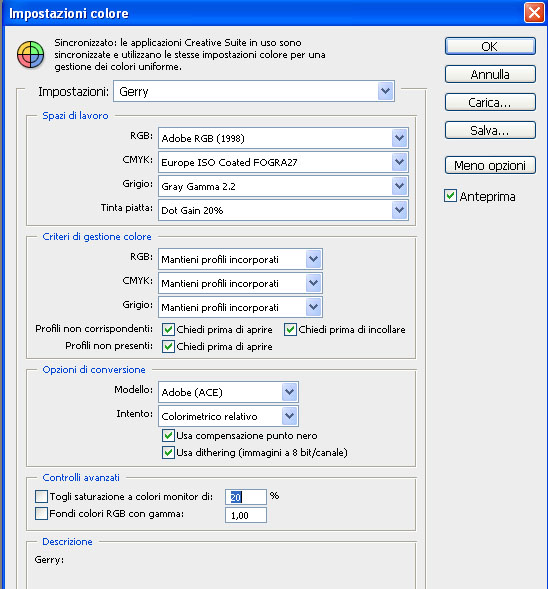Open RGB color policy dropdown
This screenshot has width=548, height=589.
[x=240, y=259]
